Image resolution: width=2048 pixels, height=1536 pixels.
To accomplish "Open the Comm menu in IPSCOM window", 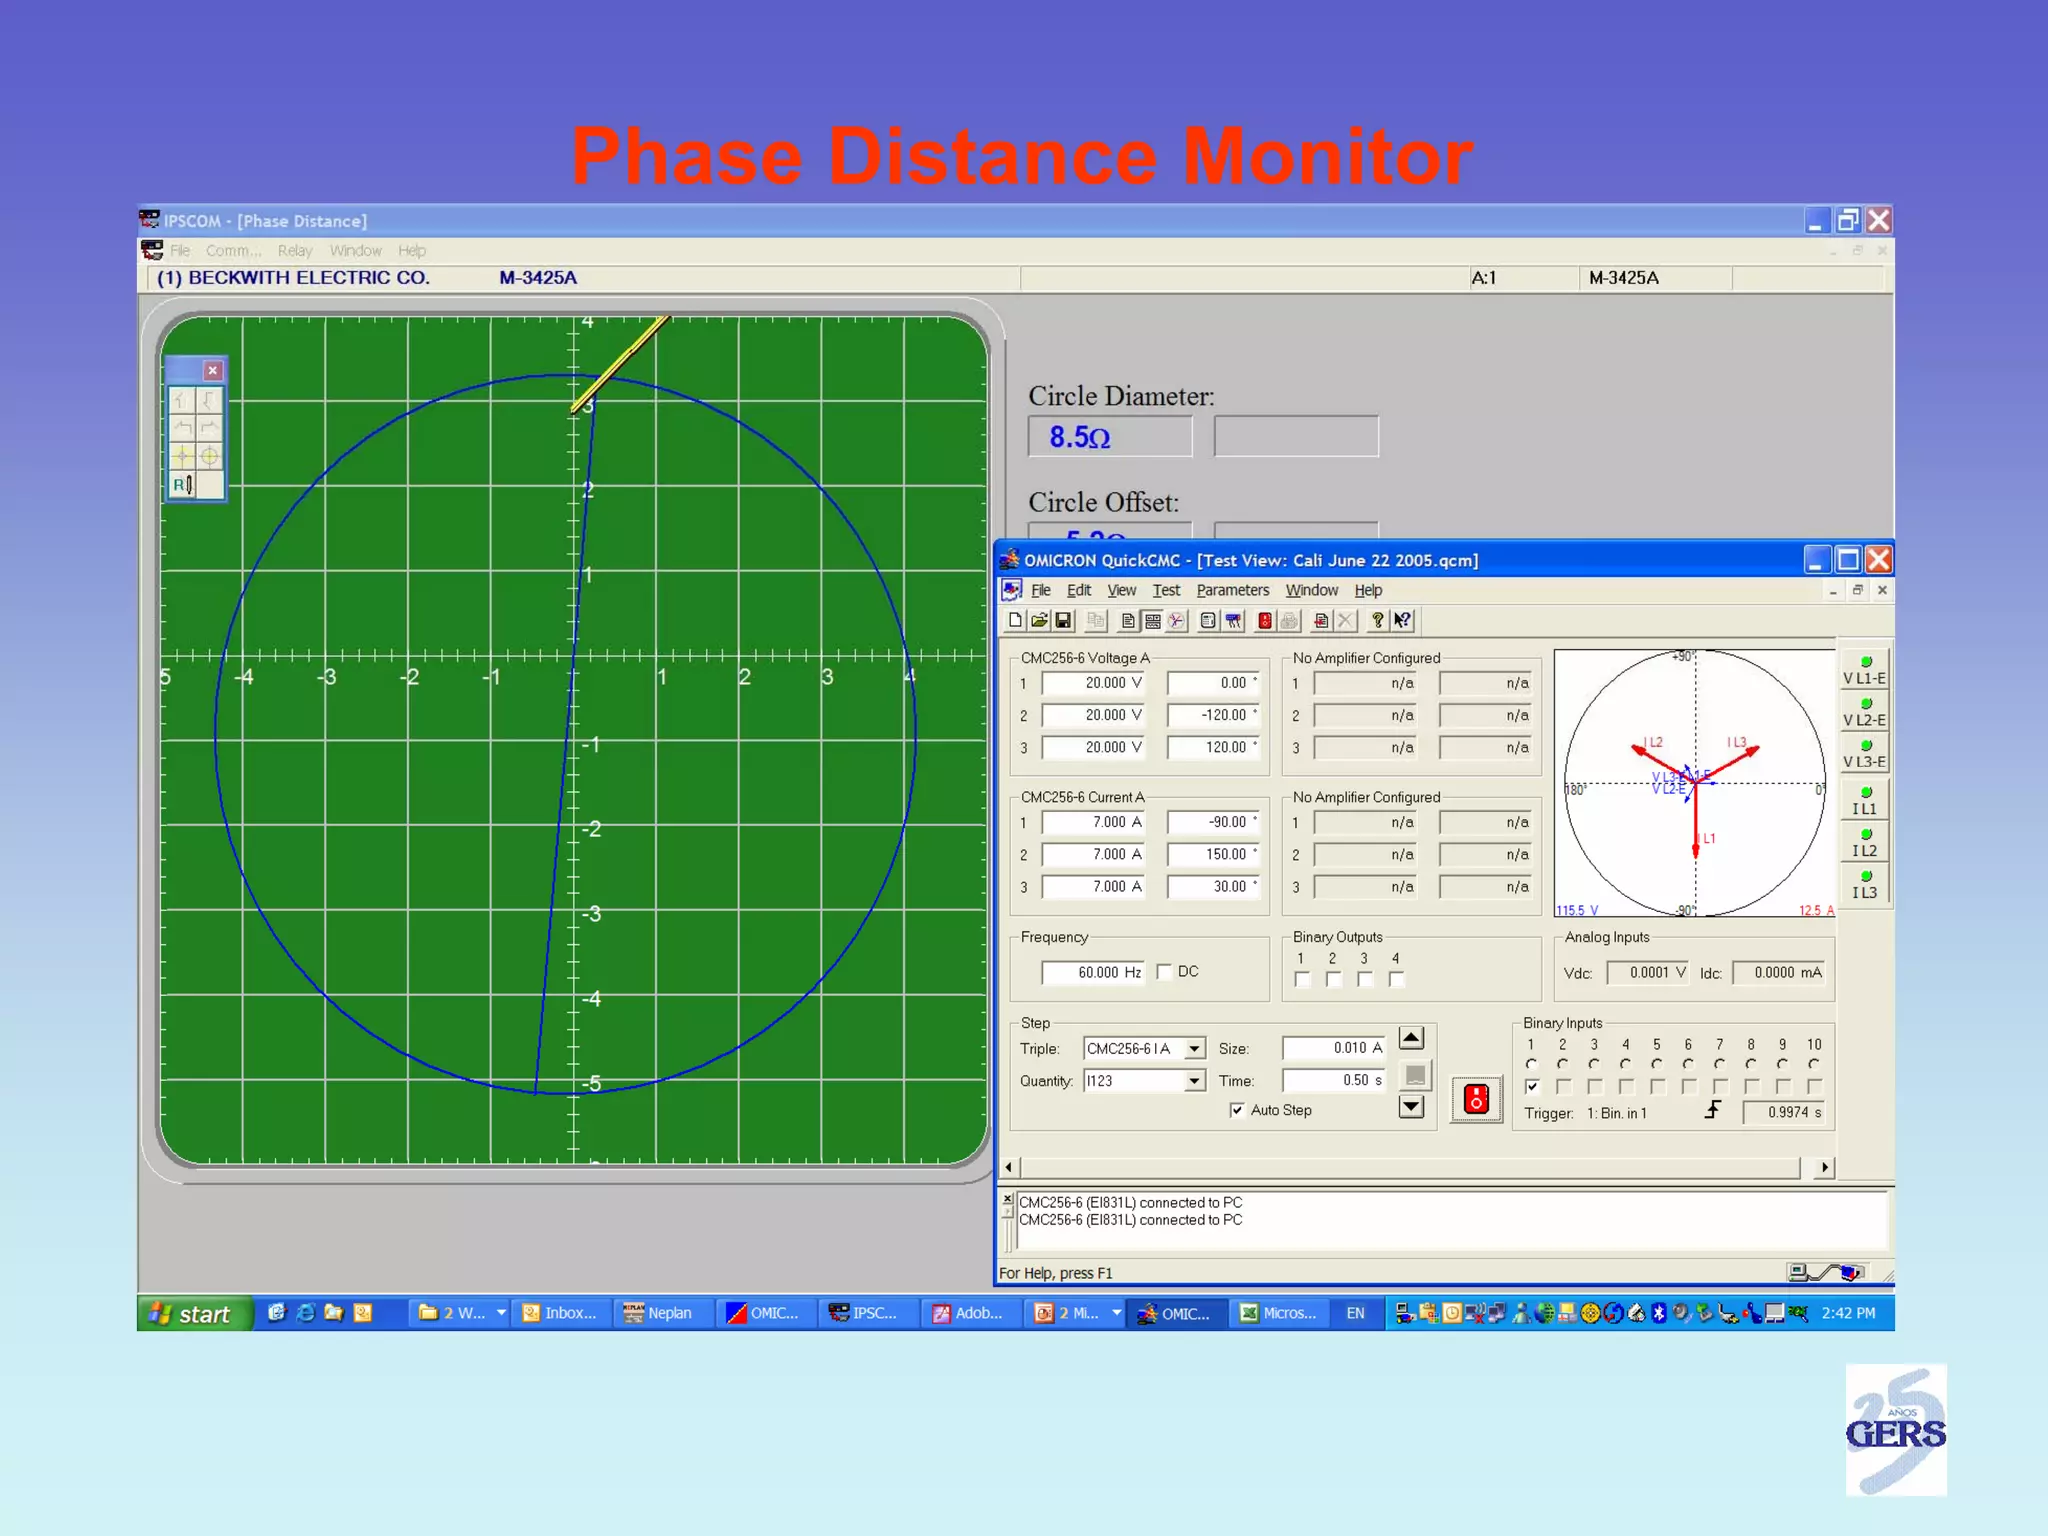I will 234,251.
